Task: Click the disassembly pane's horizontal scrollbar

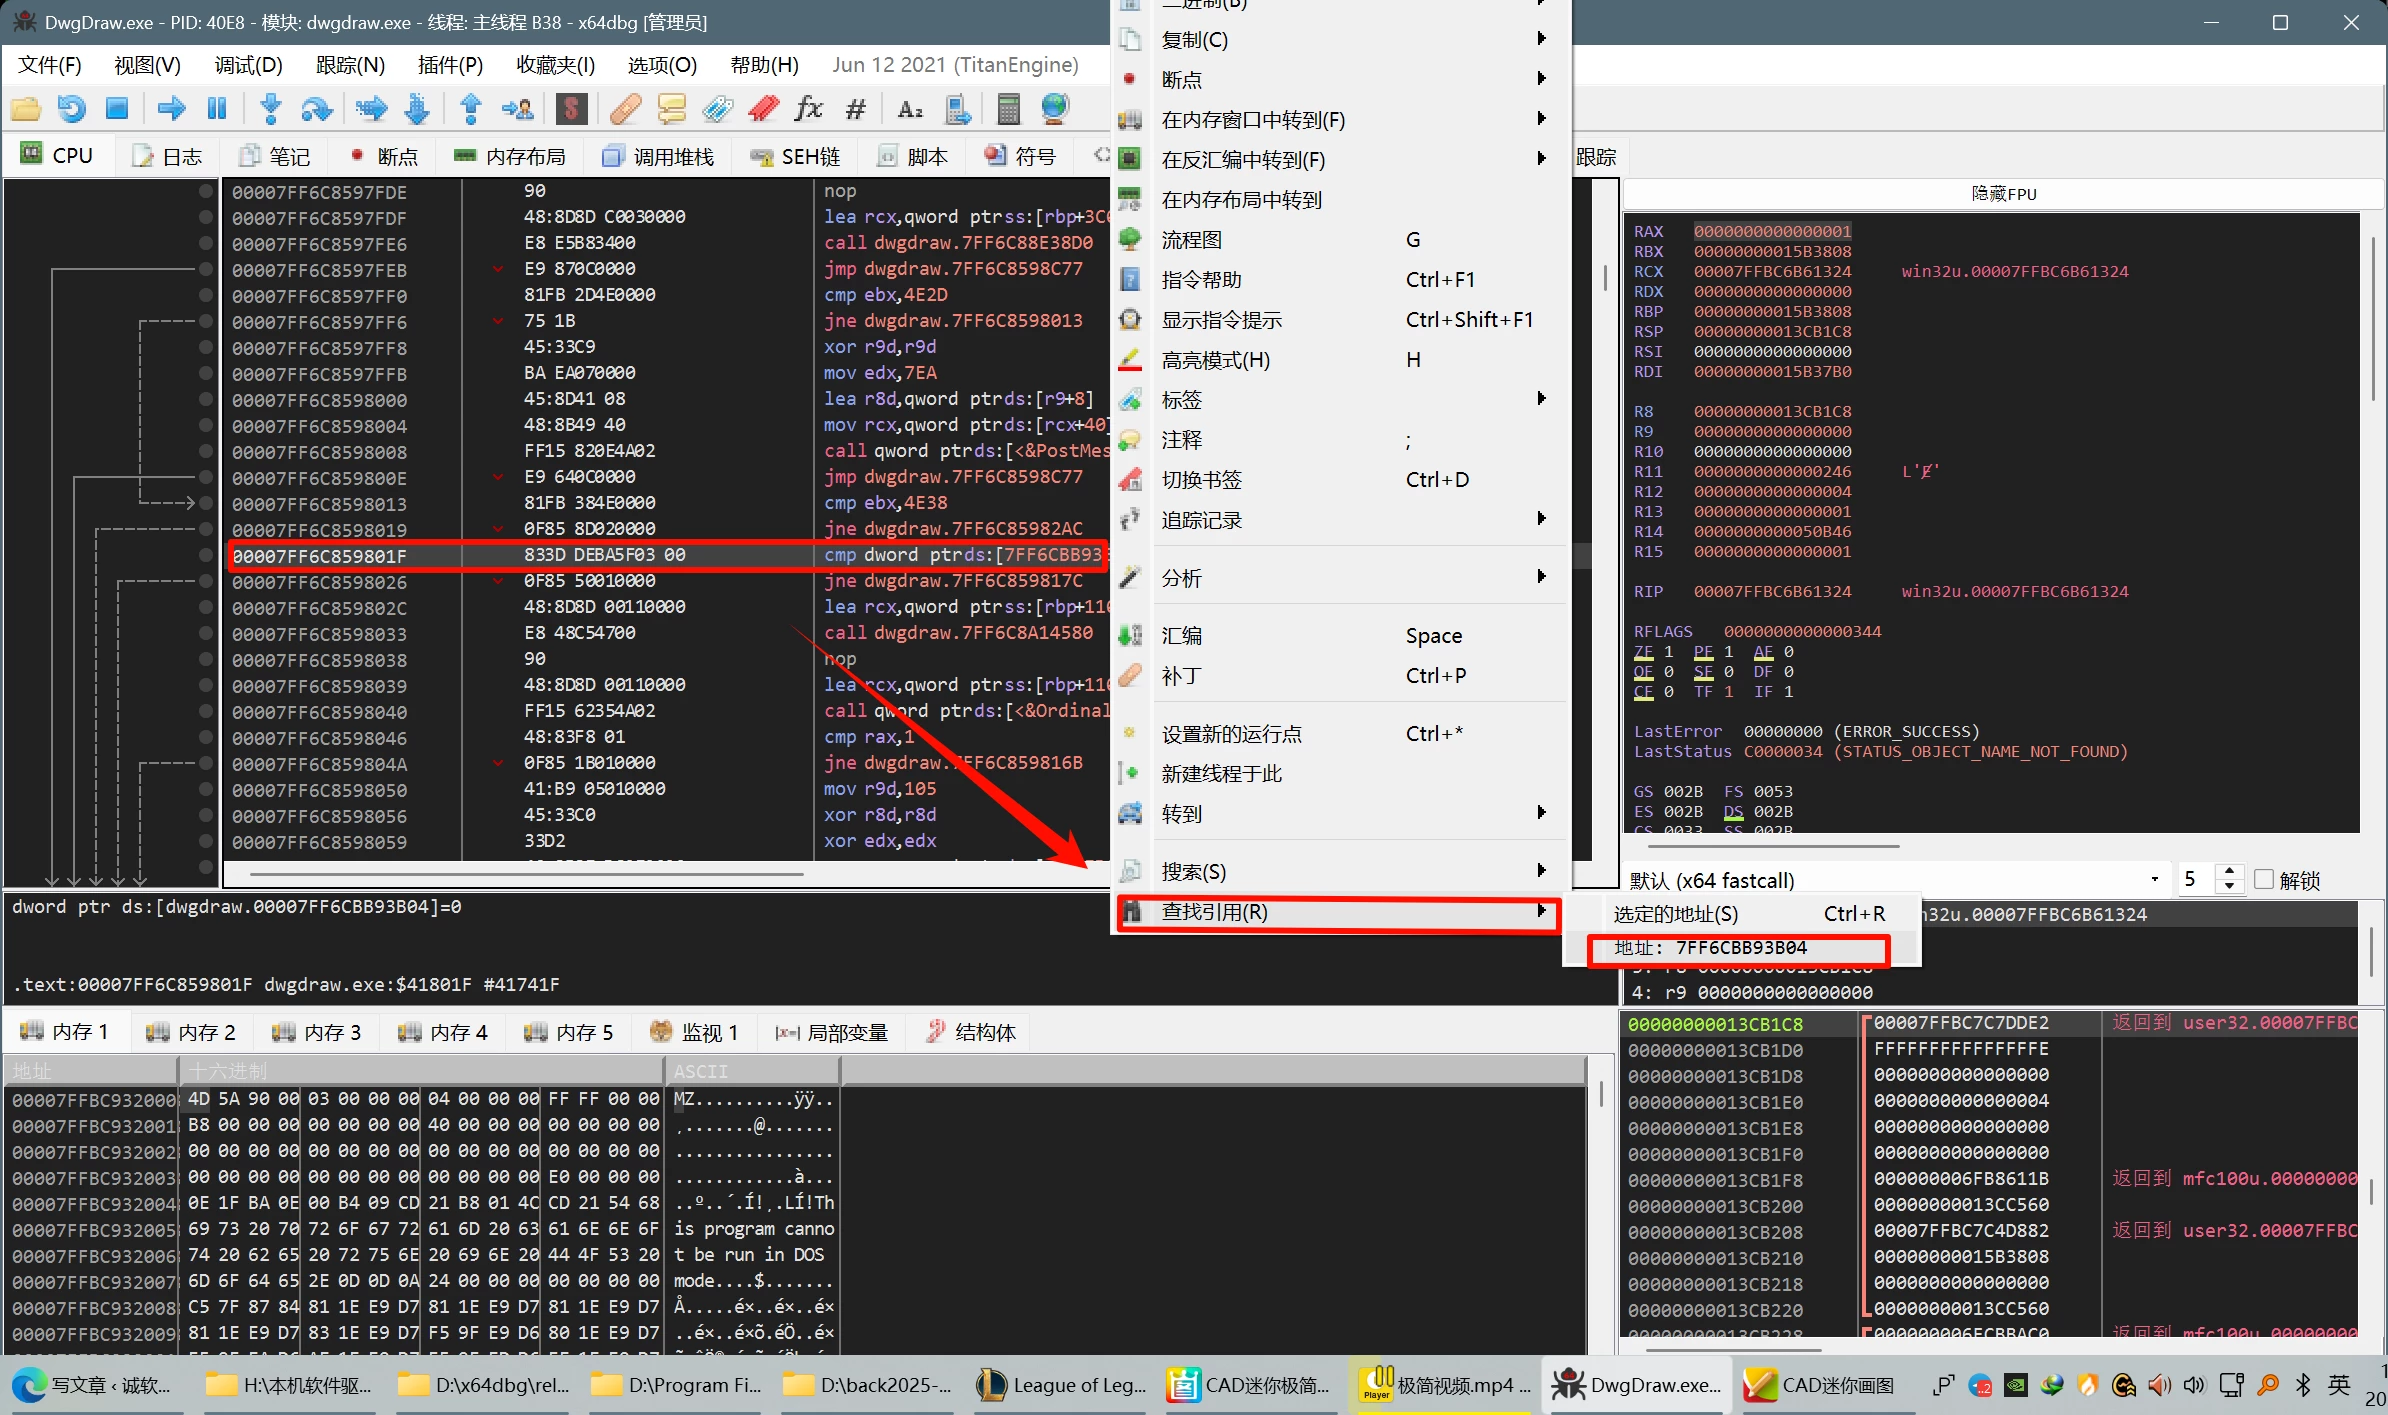Action: click(527, 874)
